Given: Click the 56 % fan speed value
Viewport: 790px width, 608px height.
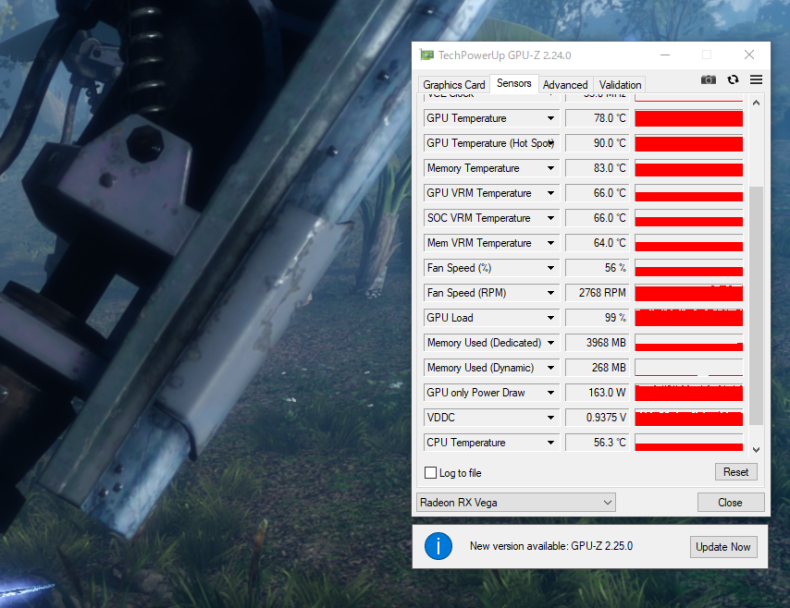Looking at the screenshot, I should point(597,268).
